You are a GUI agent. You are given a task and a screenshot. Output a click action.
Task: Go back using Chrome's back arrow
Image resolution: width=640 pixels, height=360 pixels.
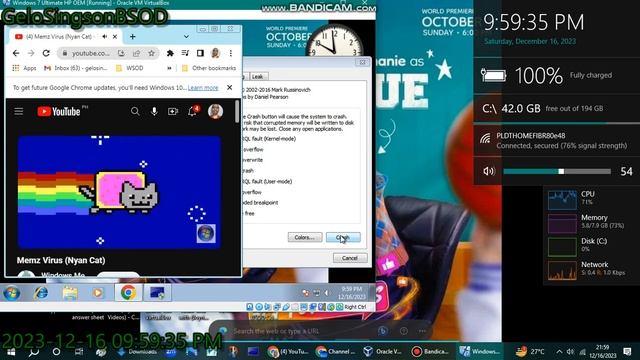(x=16, y=53)
